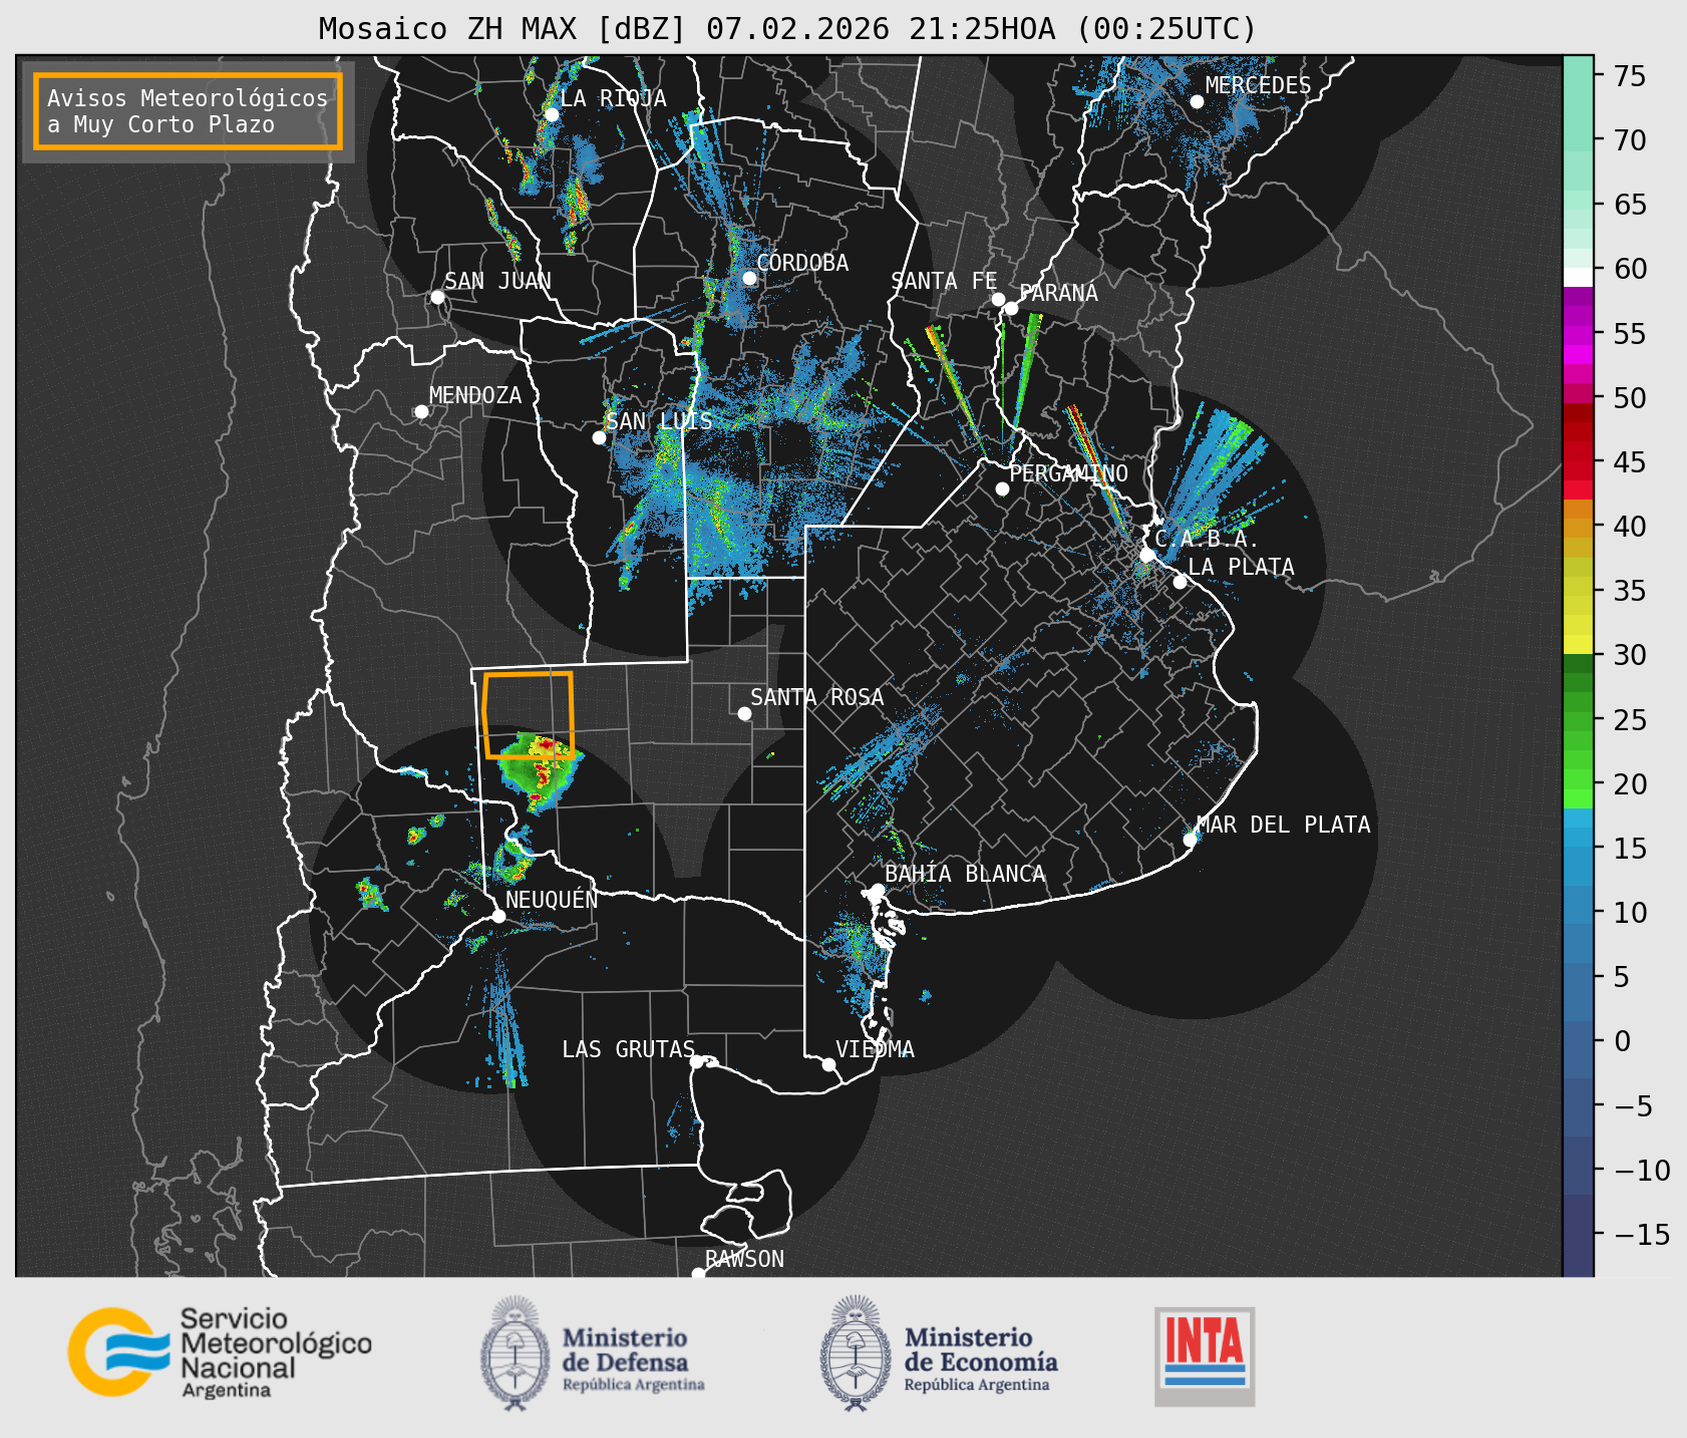The height and width of the screenshot is (1438, 1687).
Task: Select the Neuquén city marker dot
Action: [498, 916]
